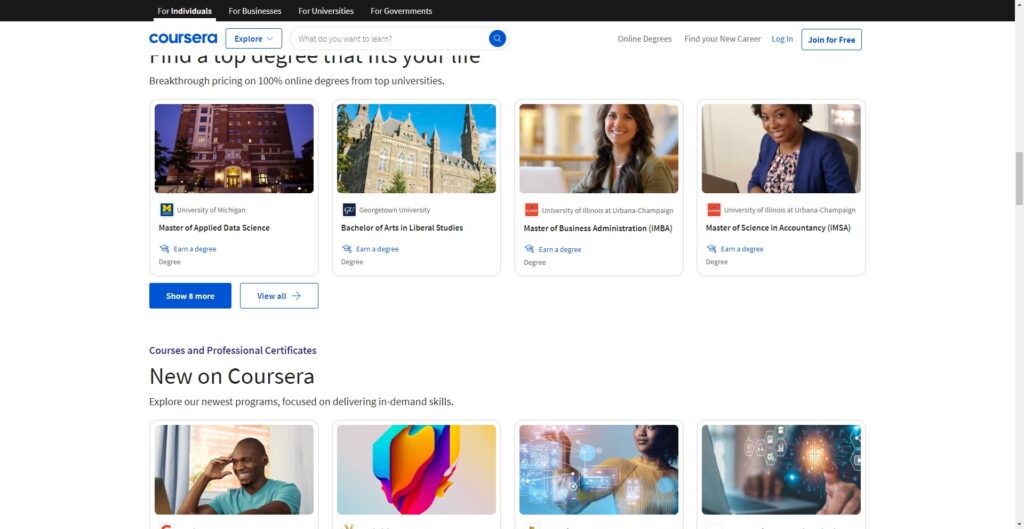This screenshot has height=529, width=1024.
Task: Open the For Governments tab
Action: (x=401, y=11)
